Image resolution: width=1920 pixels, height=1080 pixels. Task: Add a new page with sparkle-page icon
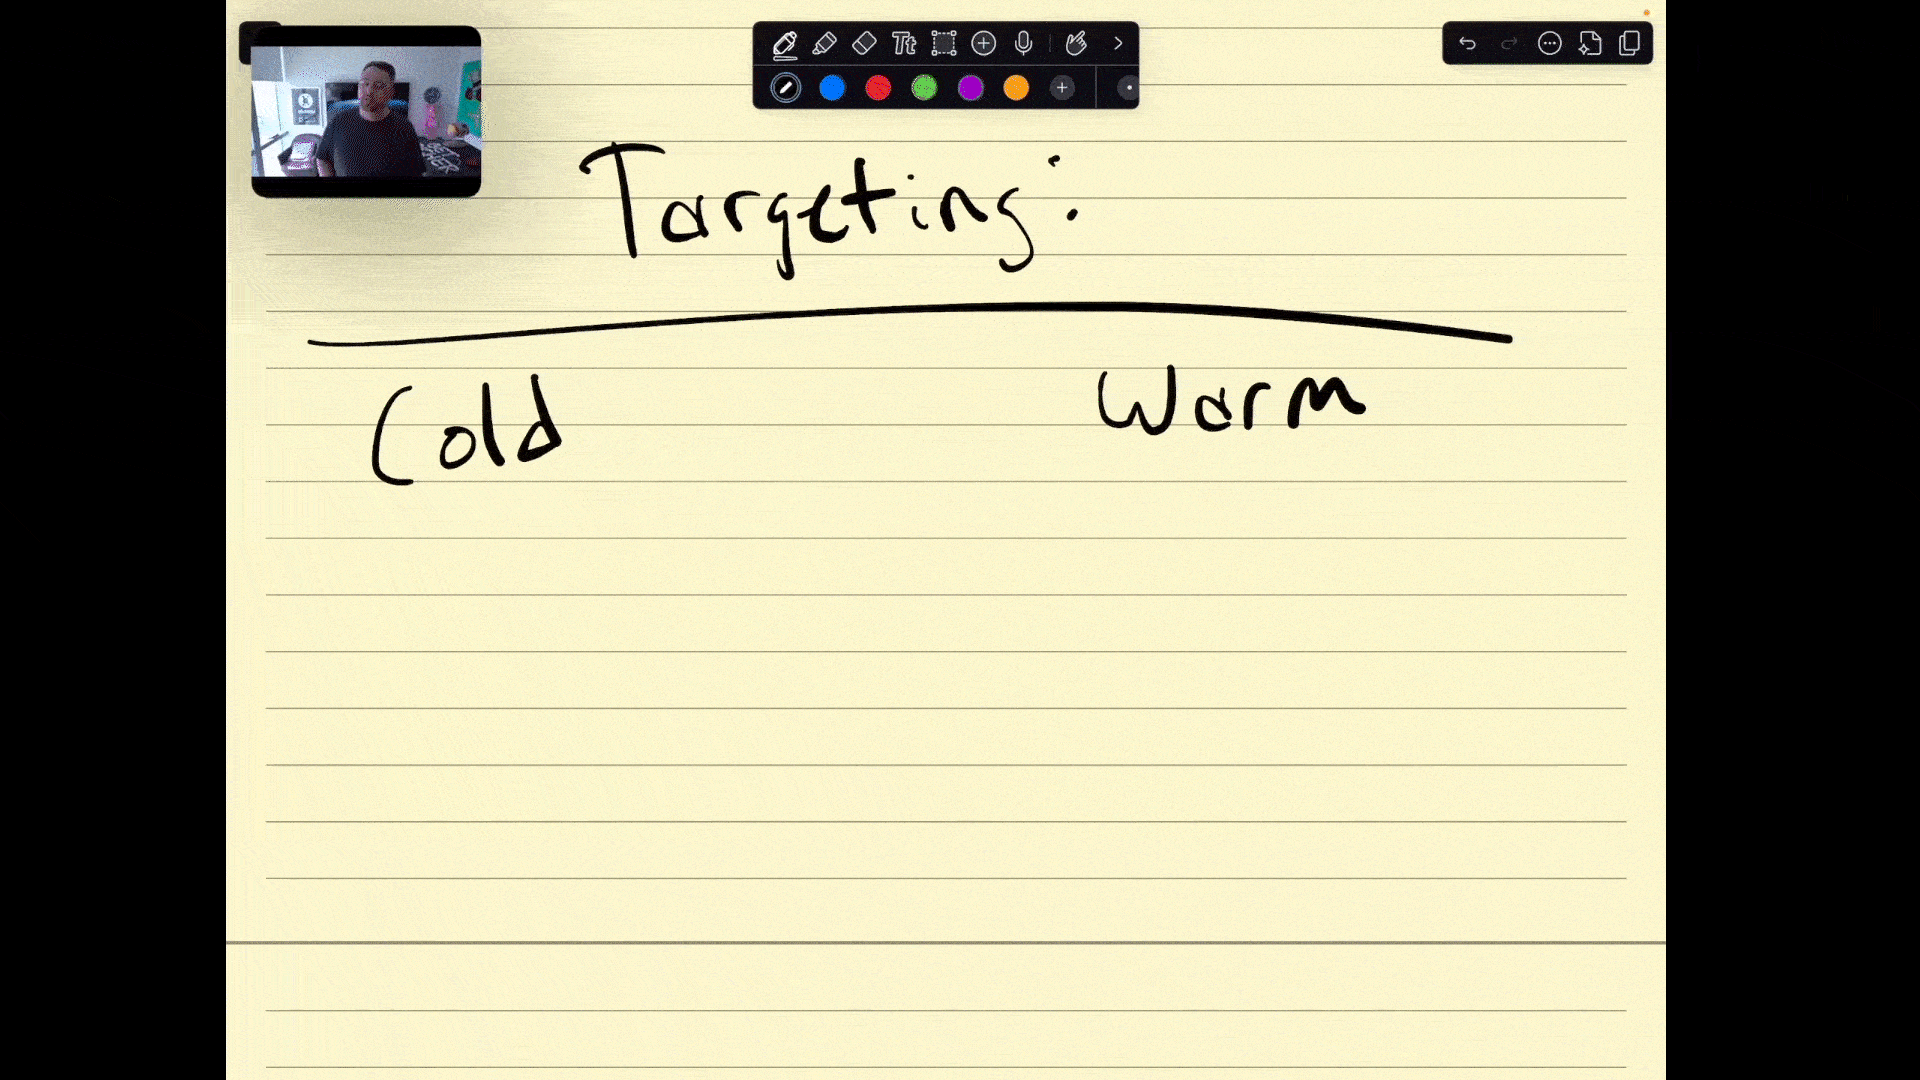pos(1590,43)
